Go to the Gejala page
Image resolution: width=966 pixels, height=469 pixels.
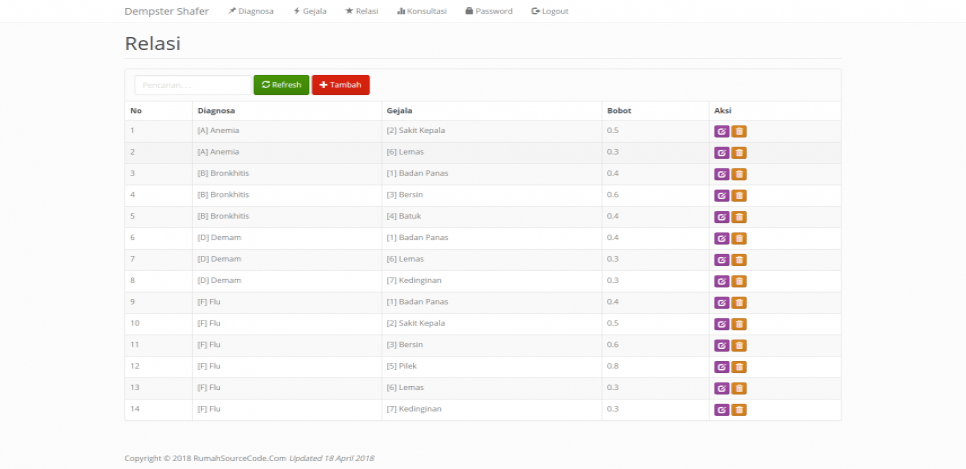point(310,11)
